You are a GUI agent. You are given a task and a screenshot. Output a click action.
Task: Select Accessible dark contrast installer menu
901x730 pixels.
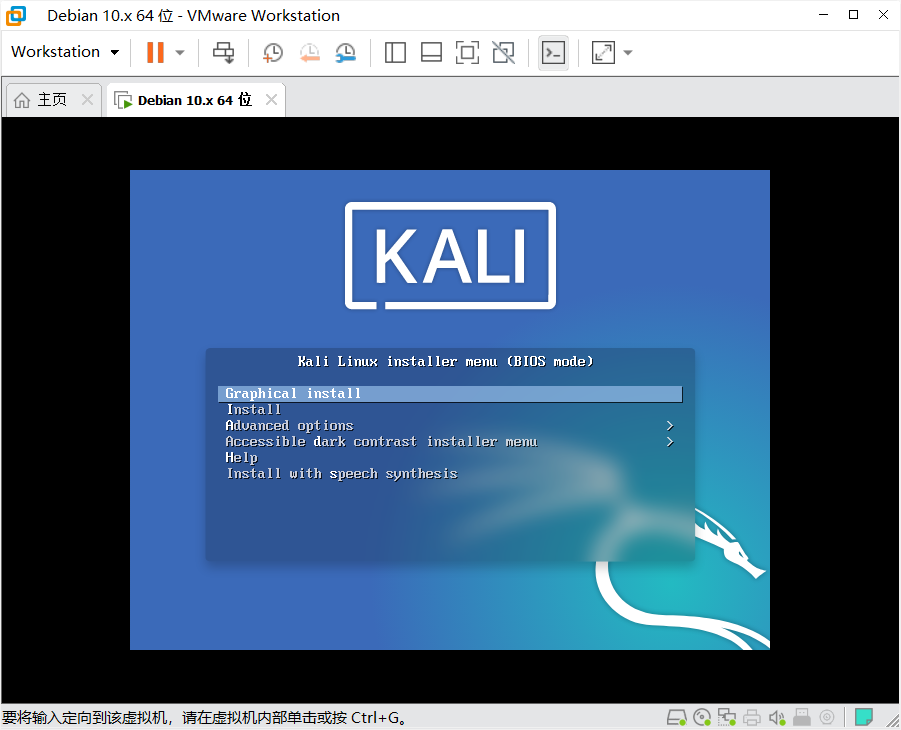[450, 442]
